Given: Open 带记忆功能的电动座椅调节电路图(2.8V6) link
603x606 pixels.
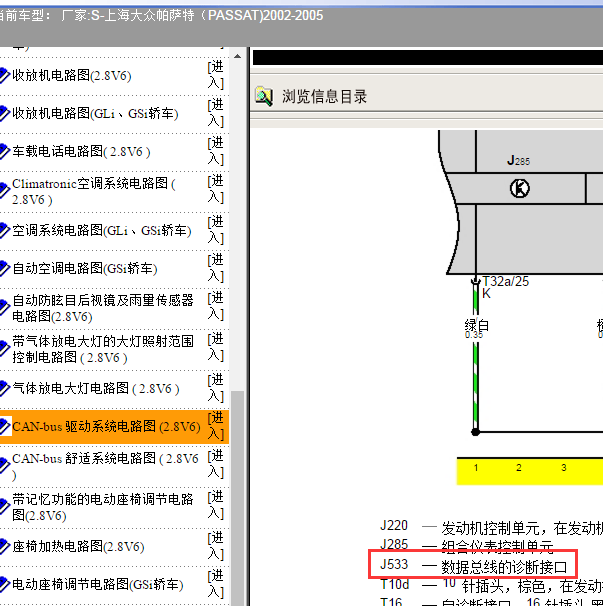Looking at the screenshot, I should click(x=103, y=507).
